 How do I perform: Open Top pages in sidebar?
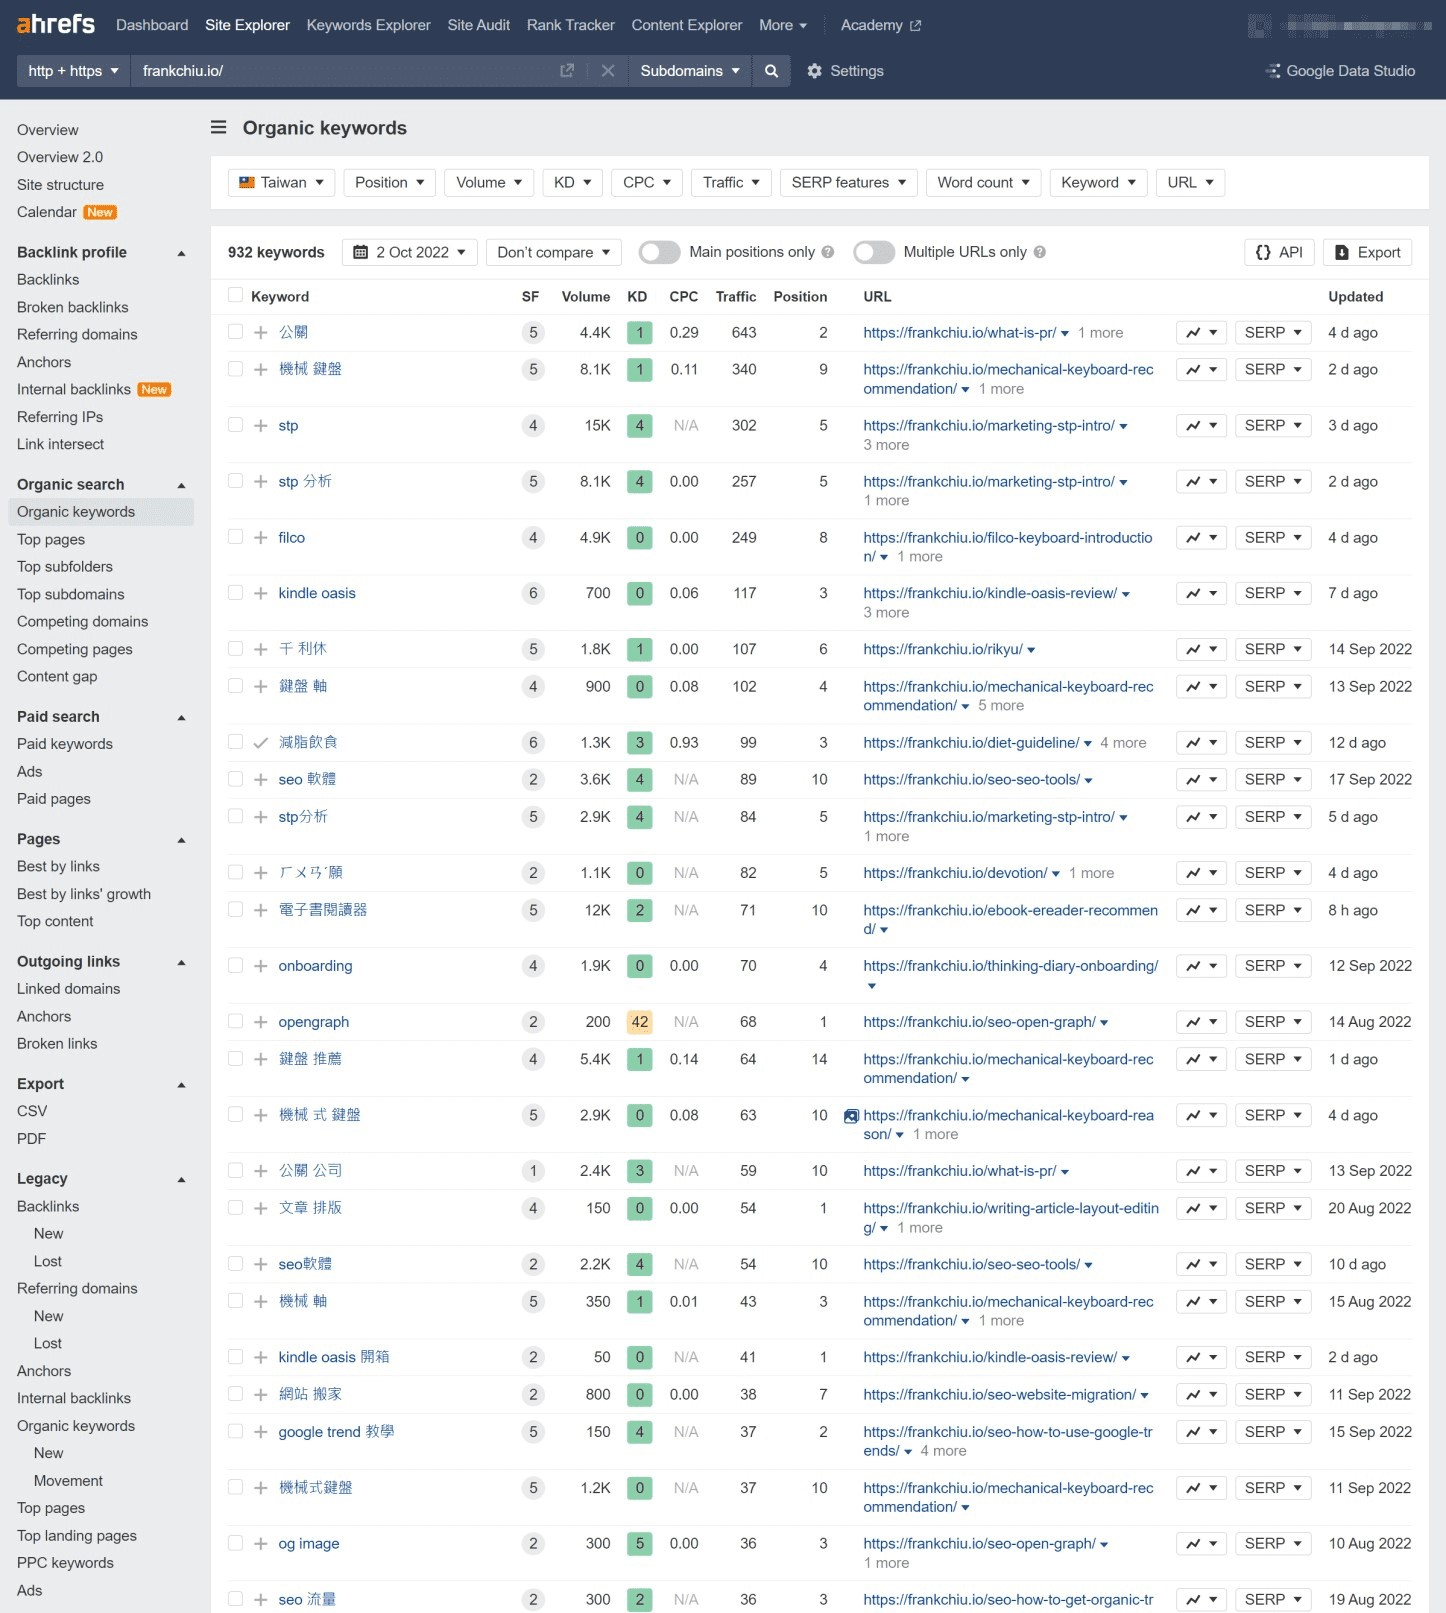51,539
